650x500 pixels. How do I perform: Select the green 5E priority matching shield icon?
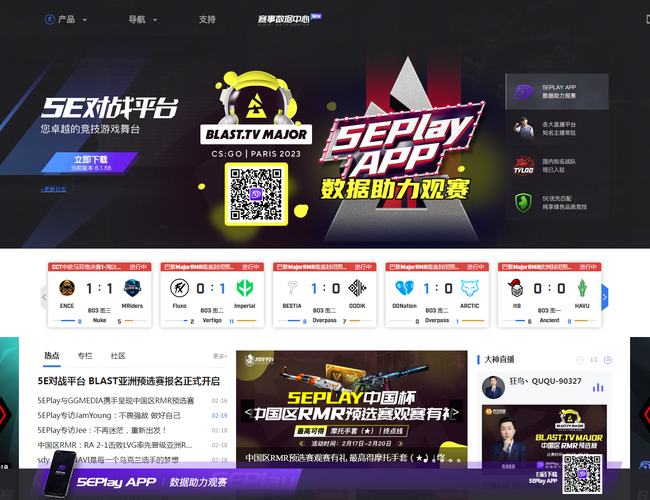click(x=523, y=202)
